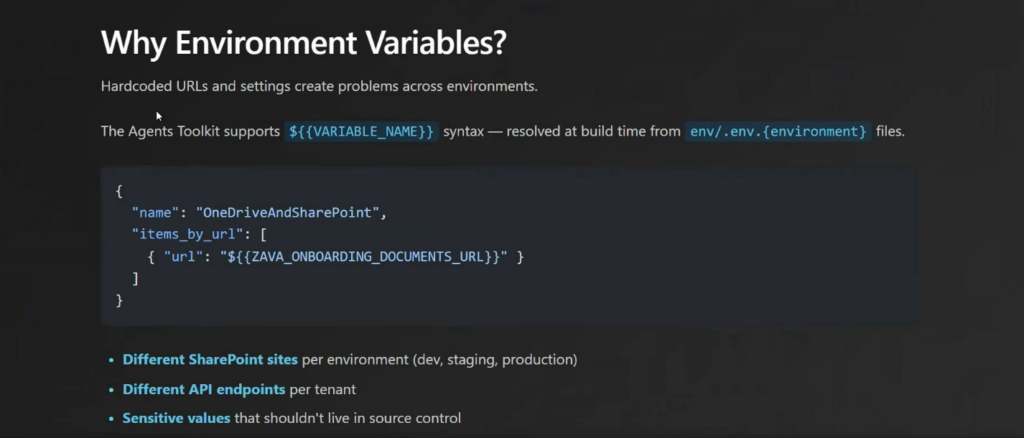Click the "url" key in the JSON snippet
Viewport: 1024px width, 438px height.
pyautogui.click(x=181, y=257)
